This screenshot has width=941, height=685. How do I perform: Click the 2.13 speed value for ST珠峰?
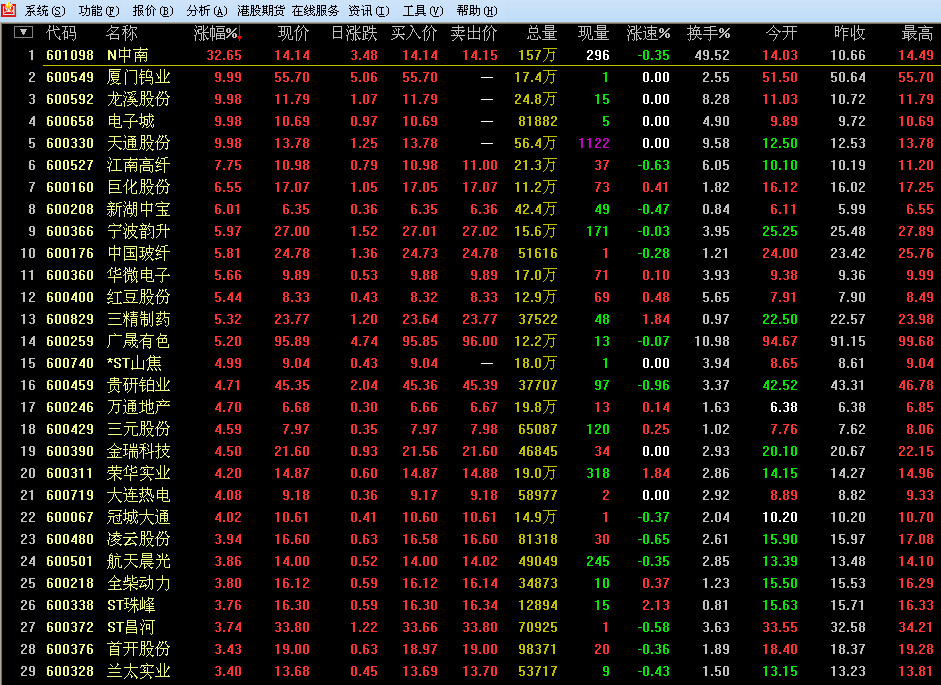[x=656, y=606]
